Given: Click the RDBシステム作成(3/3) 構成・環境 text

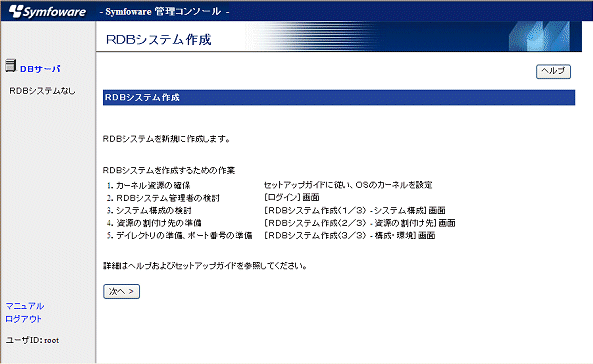Looking at the screenshot, I should click(x=349, y=235).
